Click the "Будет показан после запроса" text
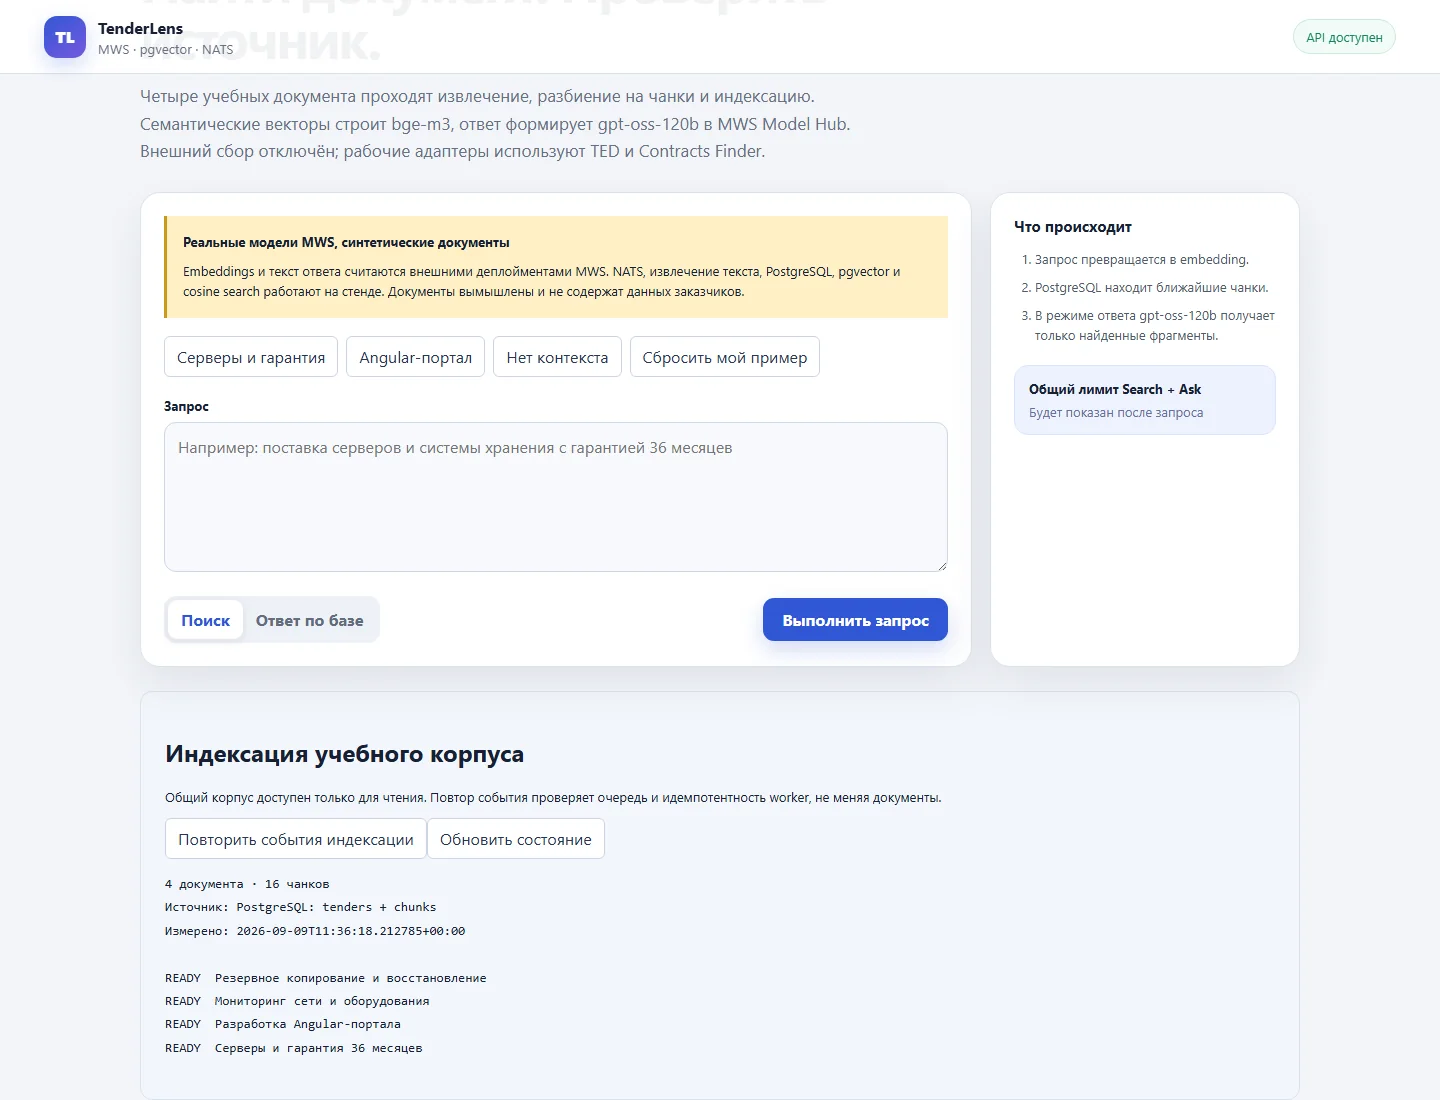Image resolution: width=1440 pixels, height=1100 pixels. (x=1116, y=412)
